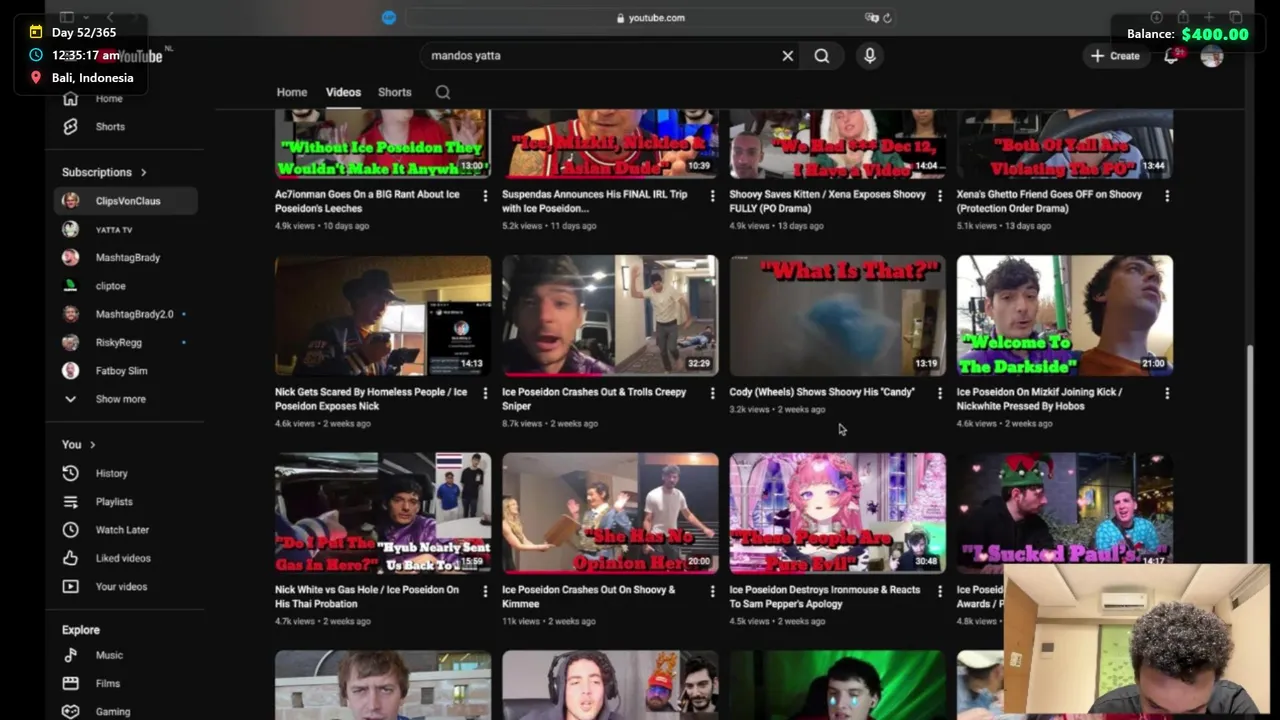Open Fatboy Slim channel avatar
This screenshot has width=1280, height=720.
(x=70, y=371)
